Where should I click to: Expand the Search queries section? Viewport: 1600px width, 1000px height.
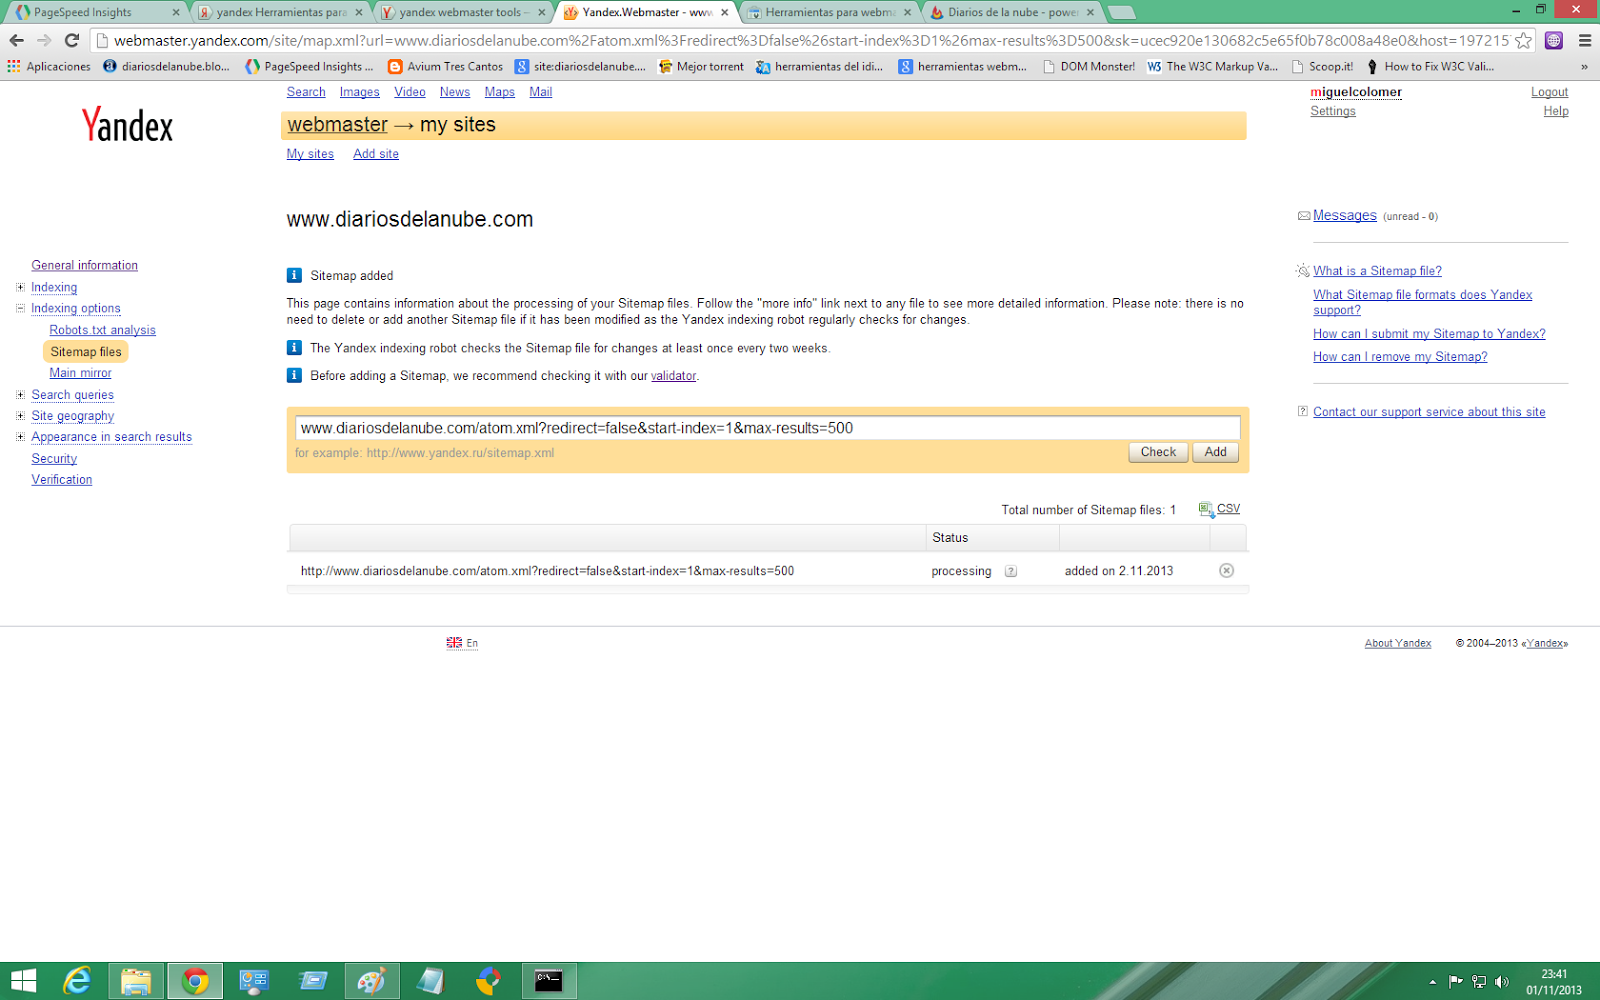pos(20,394)
